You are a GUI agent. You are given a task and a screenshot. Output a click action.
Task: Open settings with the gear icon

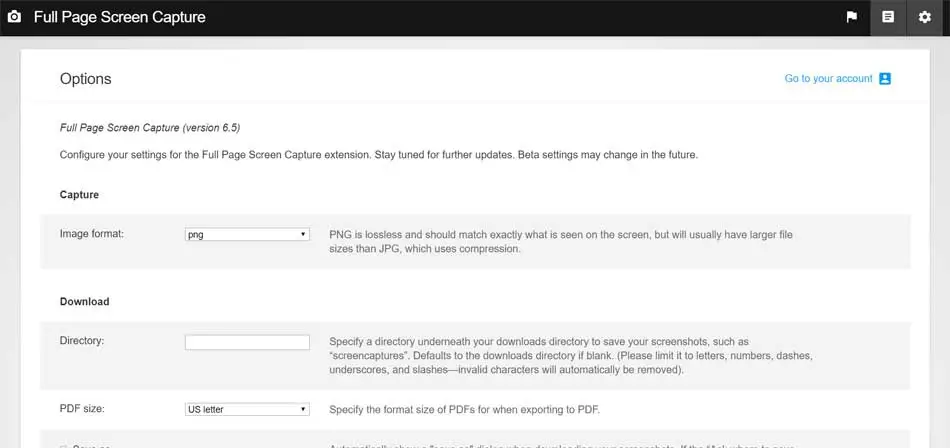pos(925,17)
